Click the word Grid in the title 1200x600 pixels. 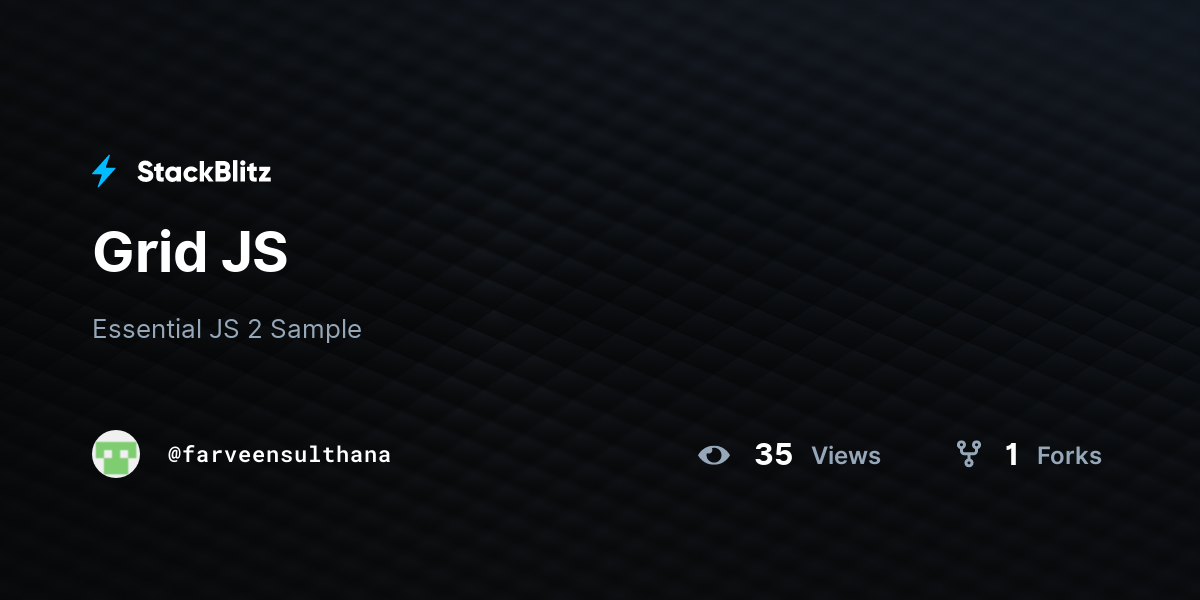(x=148, y=252)
